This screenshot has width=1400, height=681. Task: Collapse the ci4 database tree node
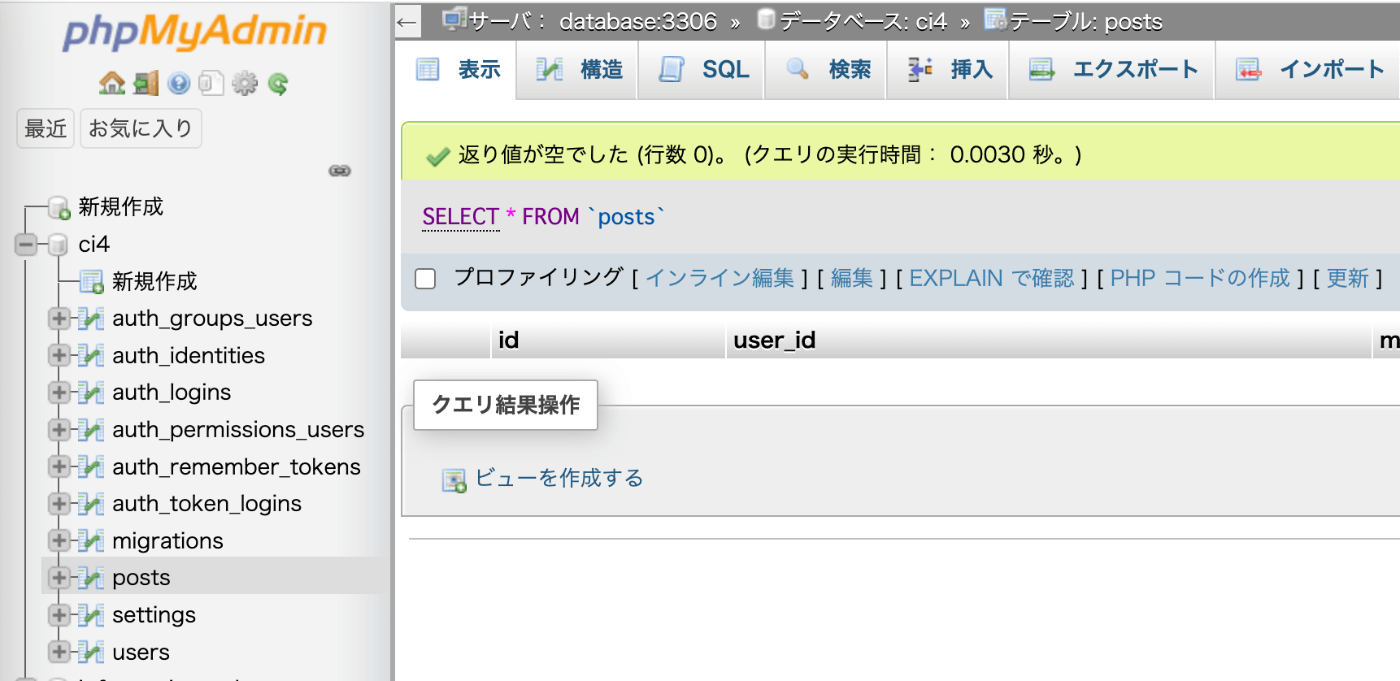pyautogui.click(x=26, y=244)
